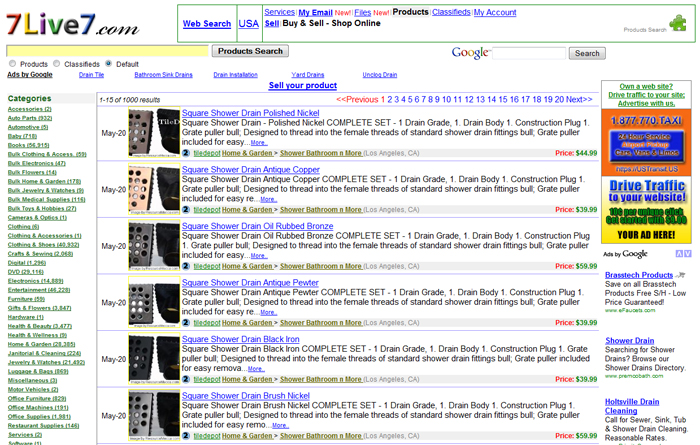Click Antique Copper drain thumbnail image
Viewport: 700px width, 445px height.
point(154,190)
